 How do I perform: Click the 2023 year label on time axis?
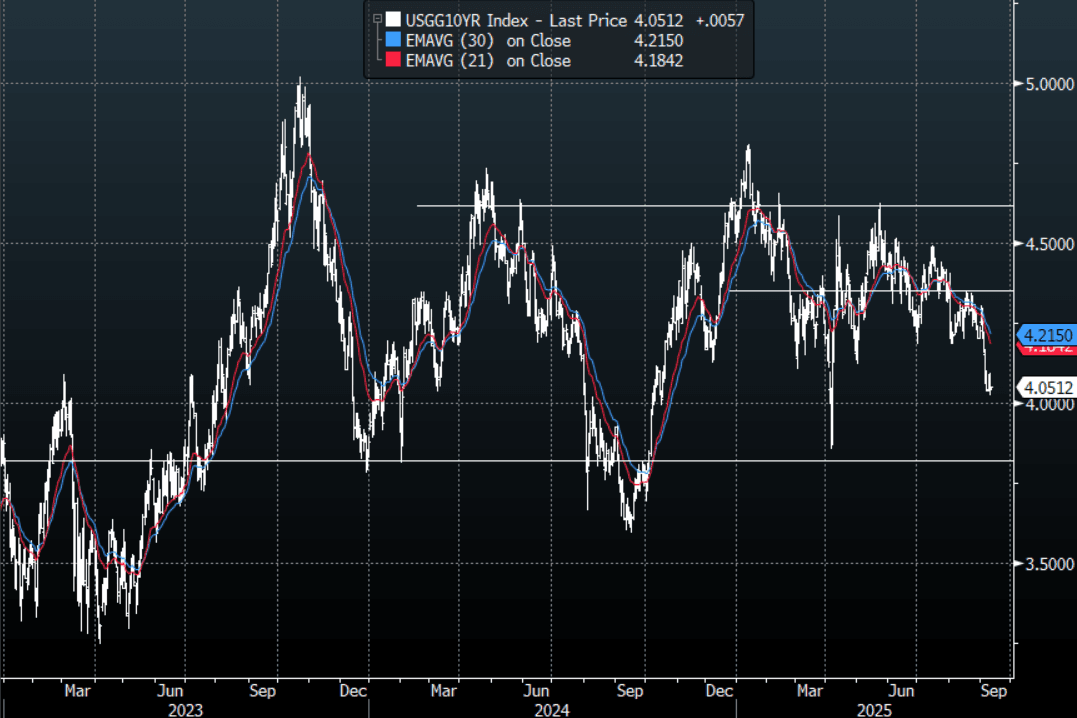pos(185,709)
